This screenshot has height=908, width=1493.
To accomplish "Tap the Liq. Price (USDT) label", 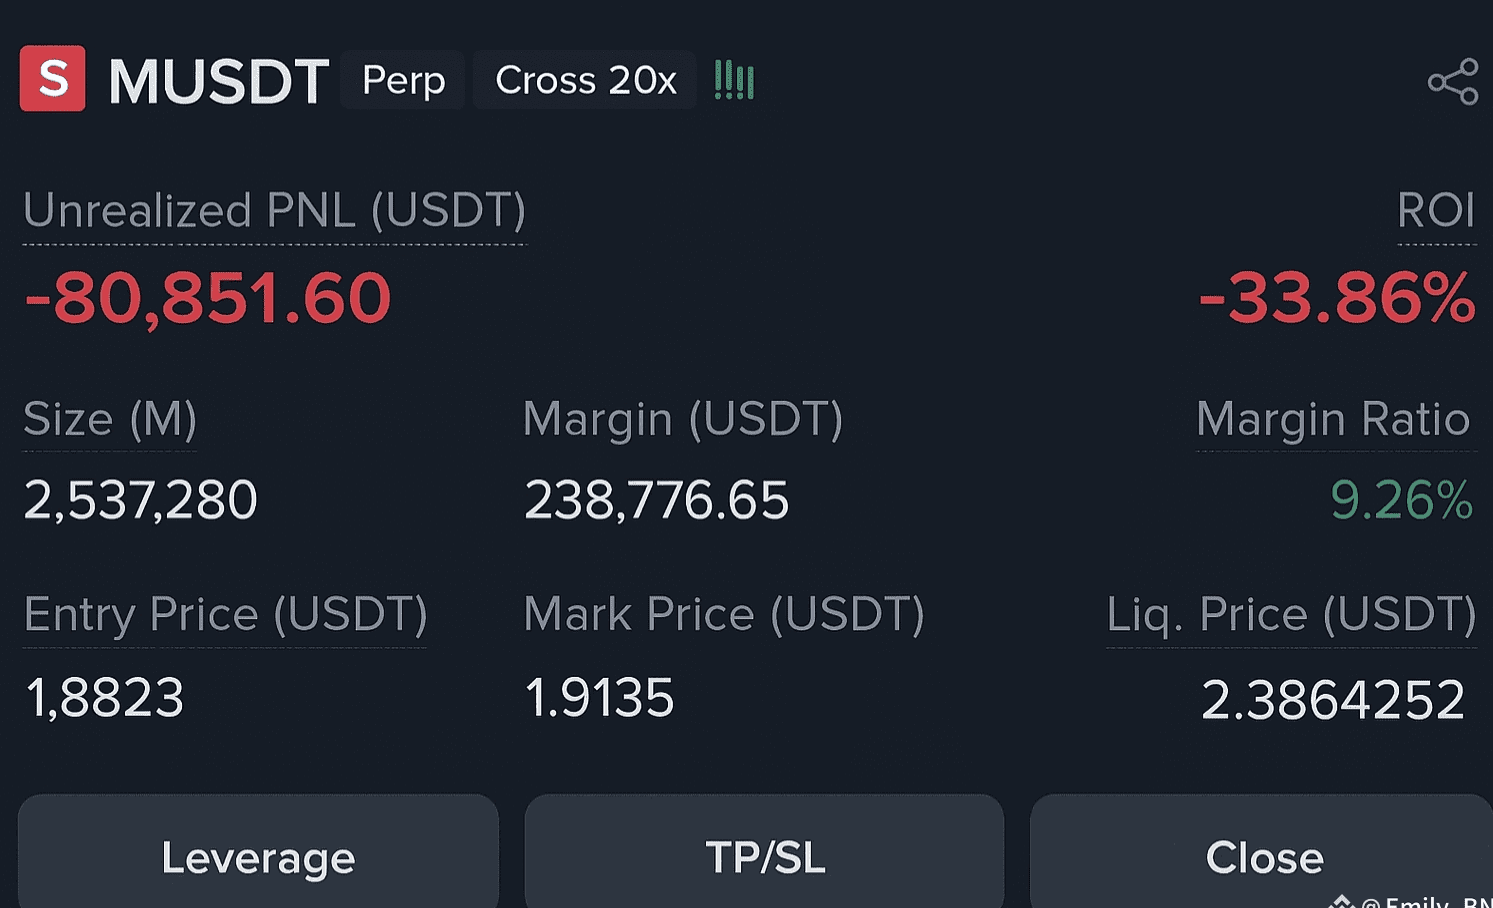I will pyautogui.click(x=1291, y=614).
